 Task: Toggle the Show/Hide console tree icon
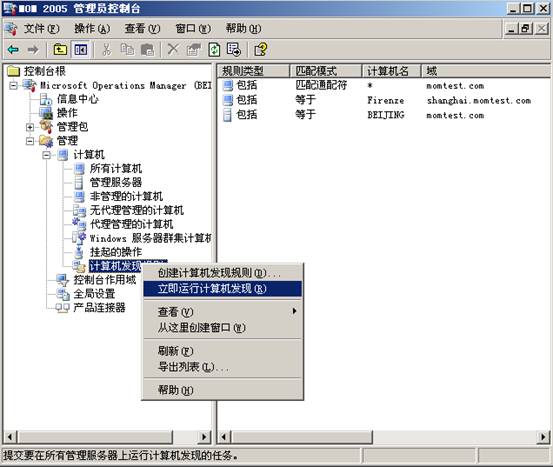(x=81, y=50)
